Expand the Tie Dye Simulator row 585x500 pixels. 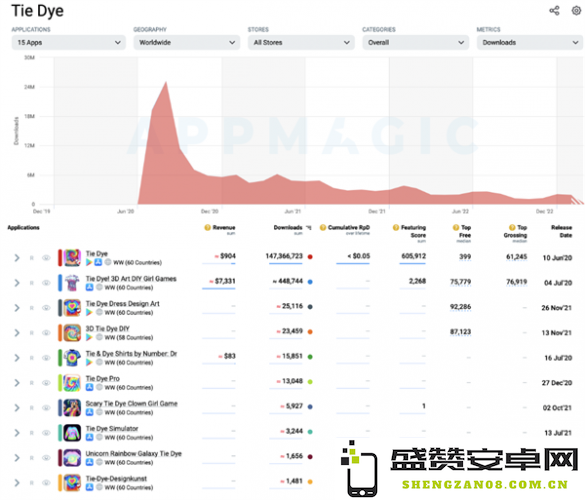click(x=17, y=433)
